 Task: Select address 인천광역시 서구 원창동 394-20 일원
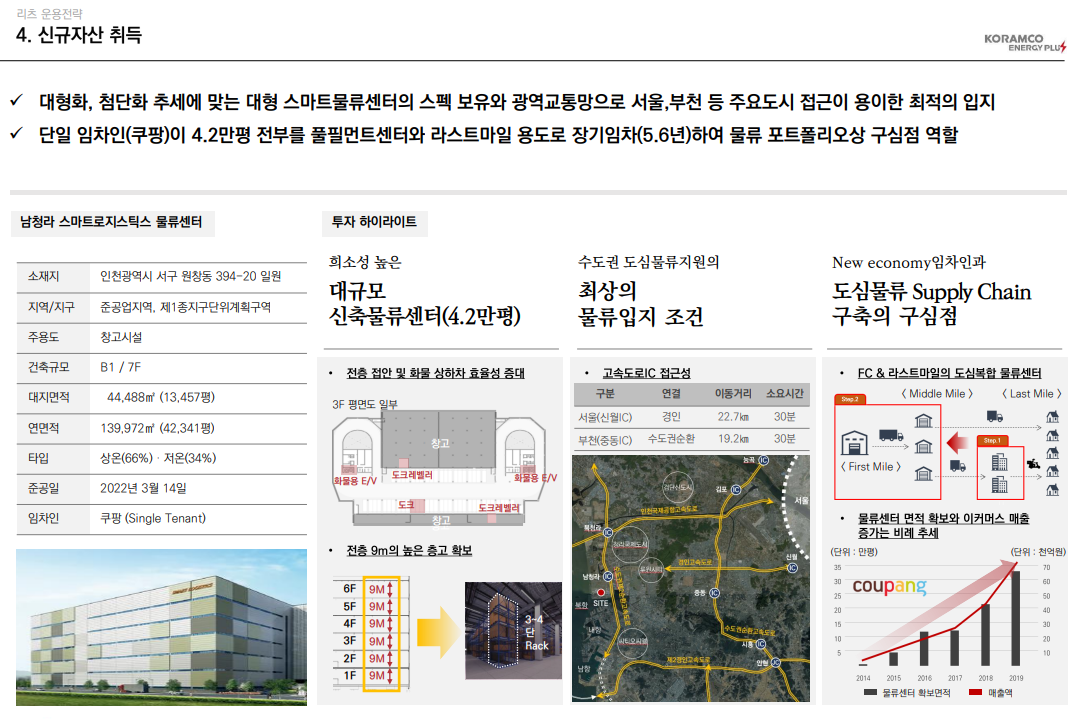tap(190, 276)
